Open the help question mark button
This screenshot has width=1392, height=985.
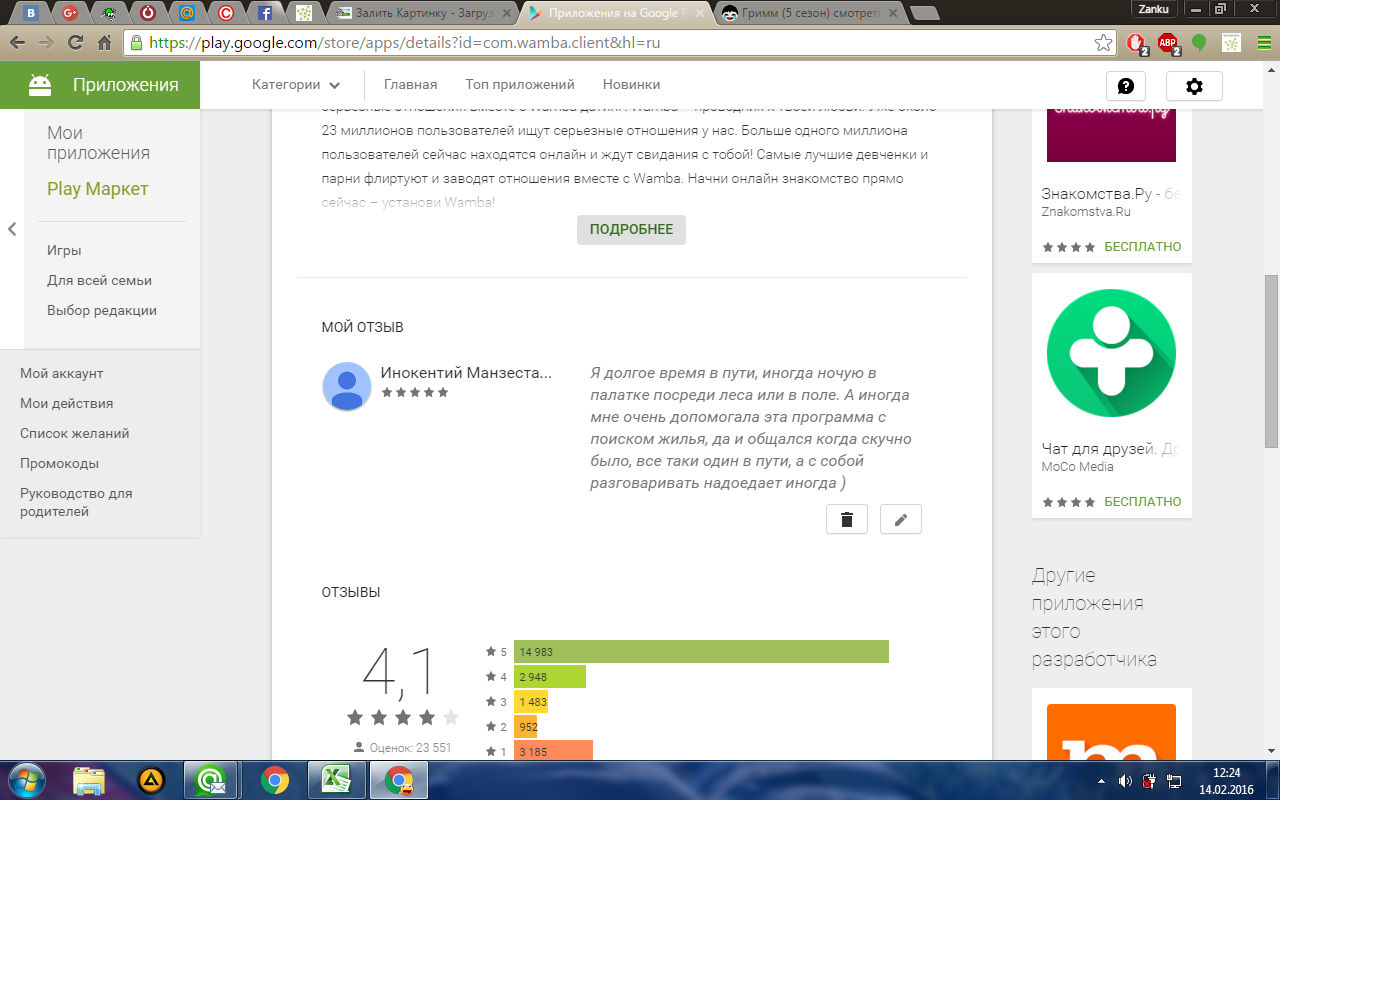click(1126, 86)
